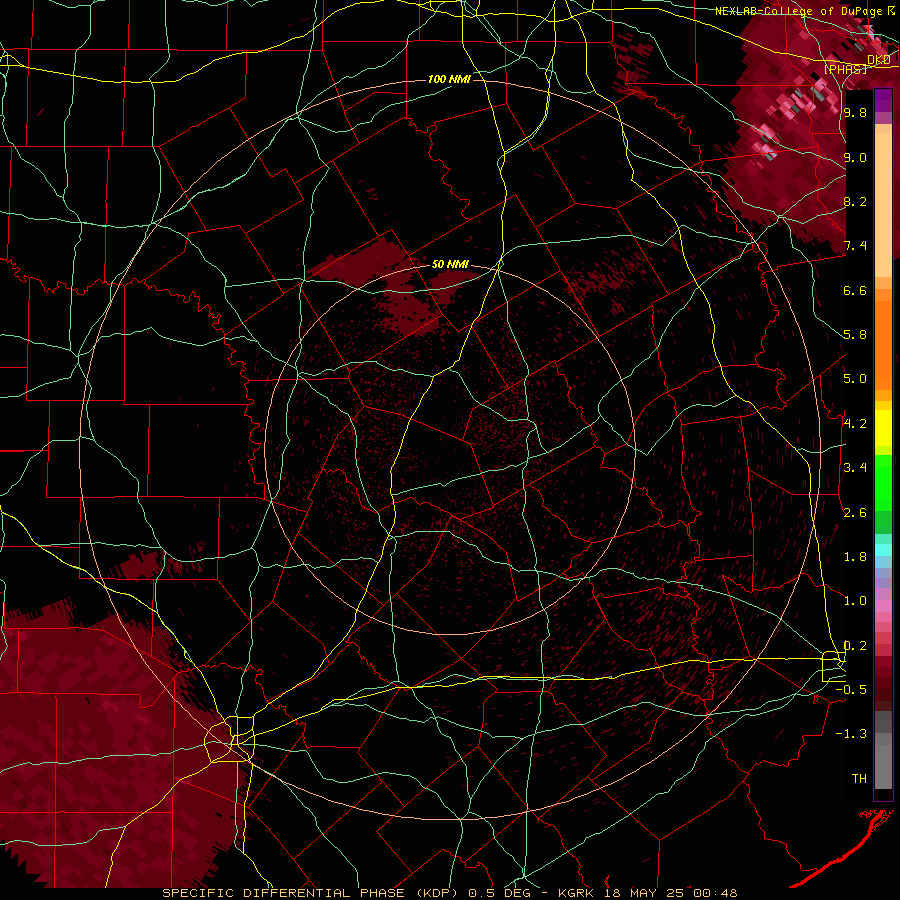Click the 100 NMI range ring label

pos(449,79)
